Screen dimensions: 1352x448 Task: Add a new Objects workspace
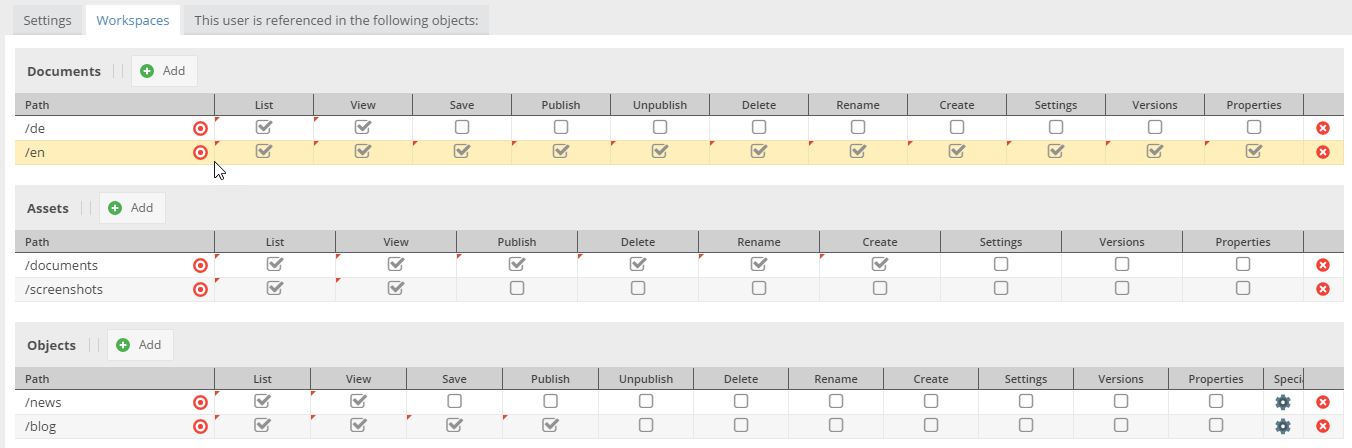coord(139,345)
